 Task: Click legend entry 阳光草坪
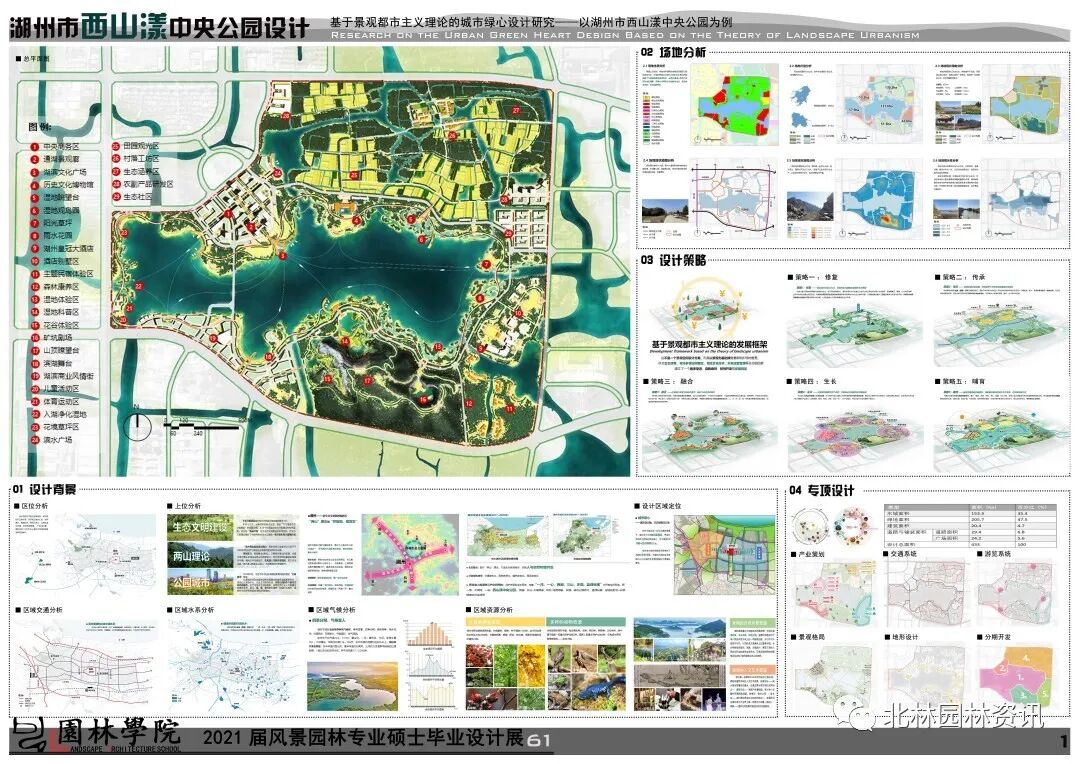pyautogui.click(x=51, y=223)
